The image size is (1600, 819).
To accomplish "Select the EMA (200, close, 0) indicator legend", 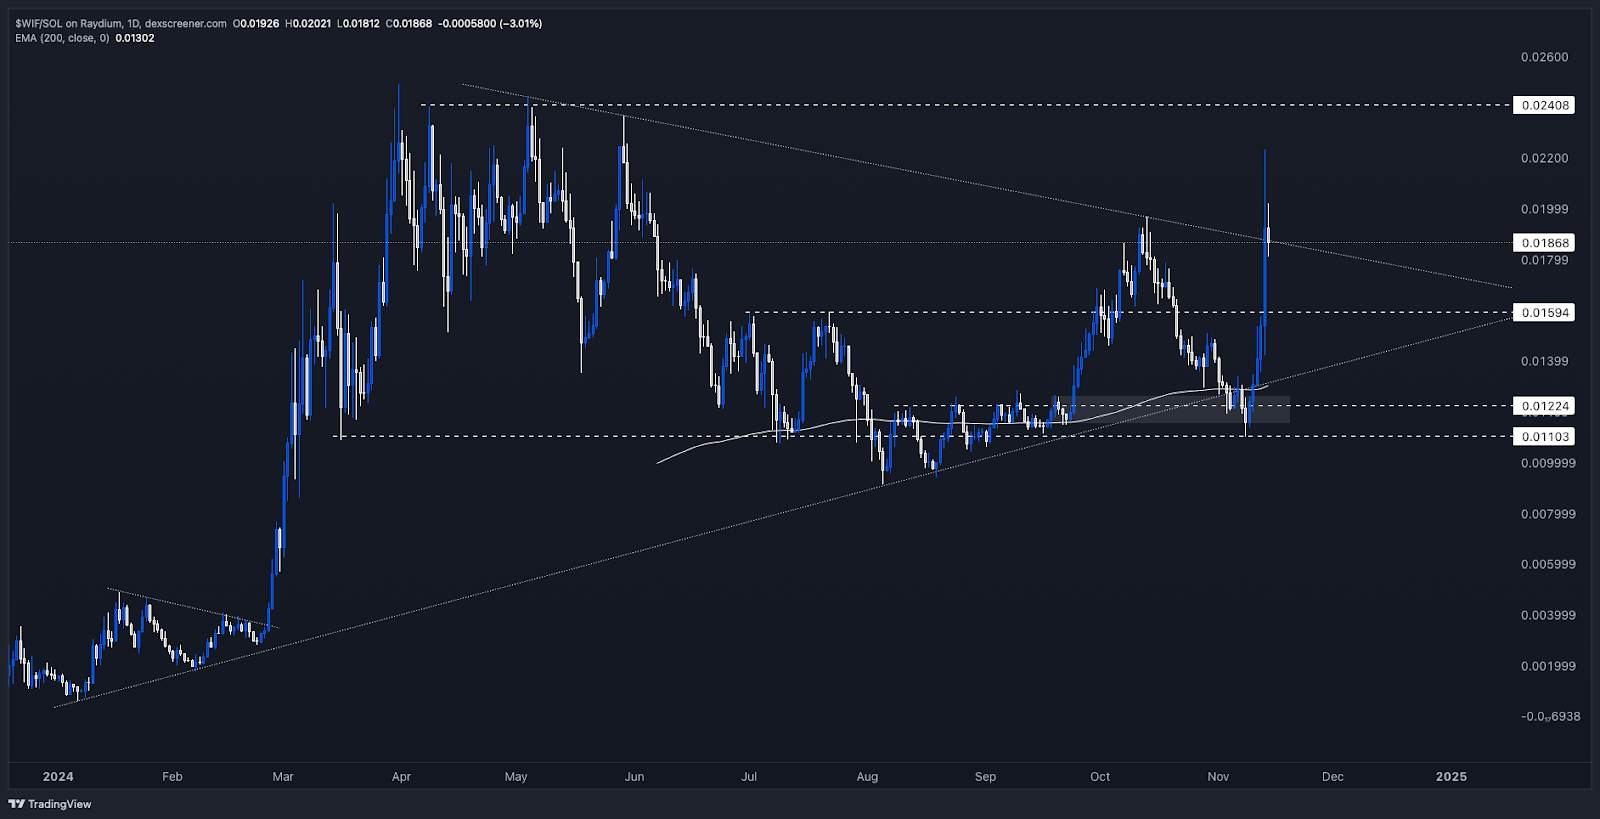I will tap(62, 38).
